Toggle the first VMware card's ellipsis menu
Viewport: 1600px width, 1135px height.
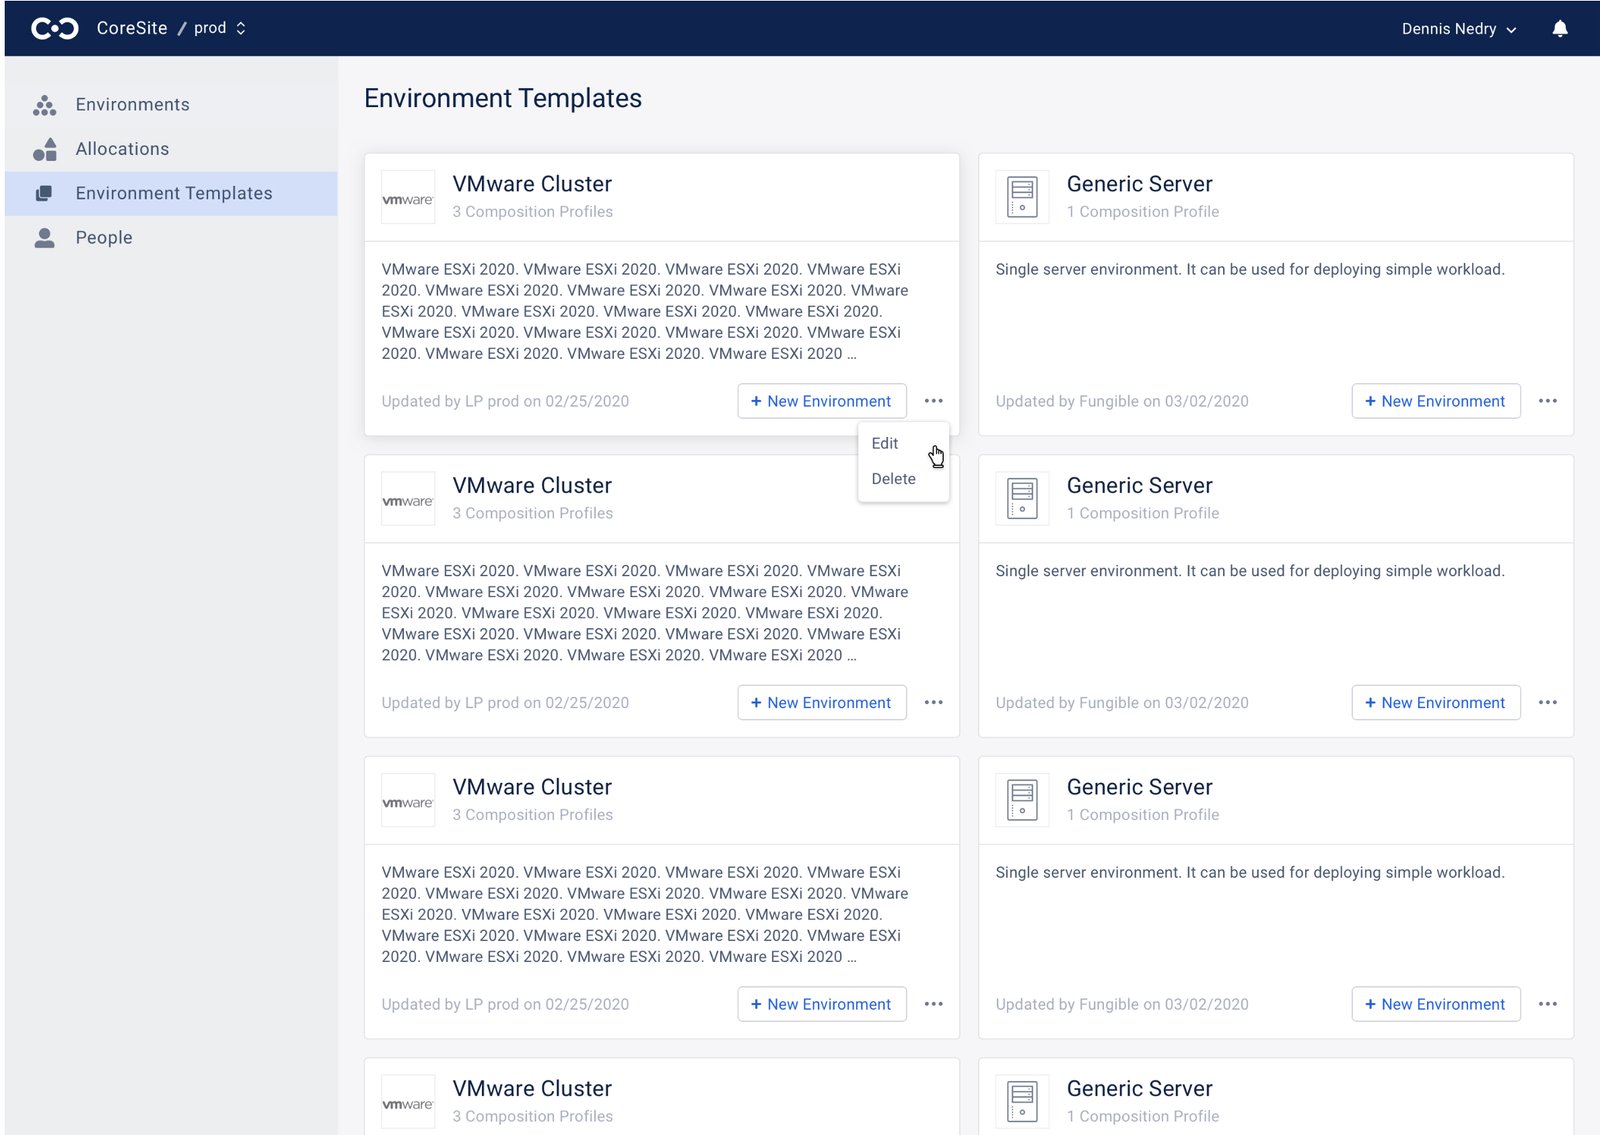[933, 401]
